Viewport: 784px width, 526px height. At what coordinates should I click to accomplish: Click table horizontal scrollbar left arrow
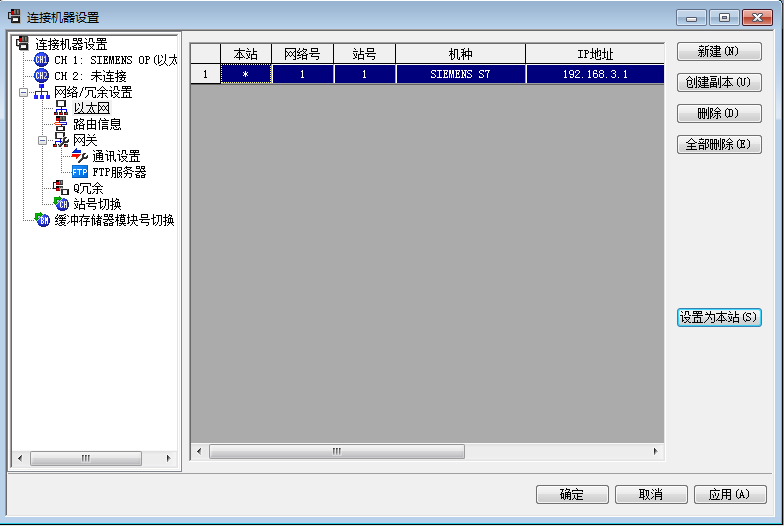click(x=199, y=452)
